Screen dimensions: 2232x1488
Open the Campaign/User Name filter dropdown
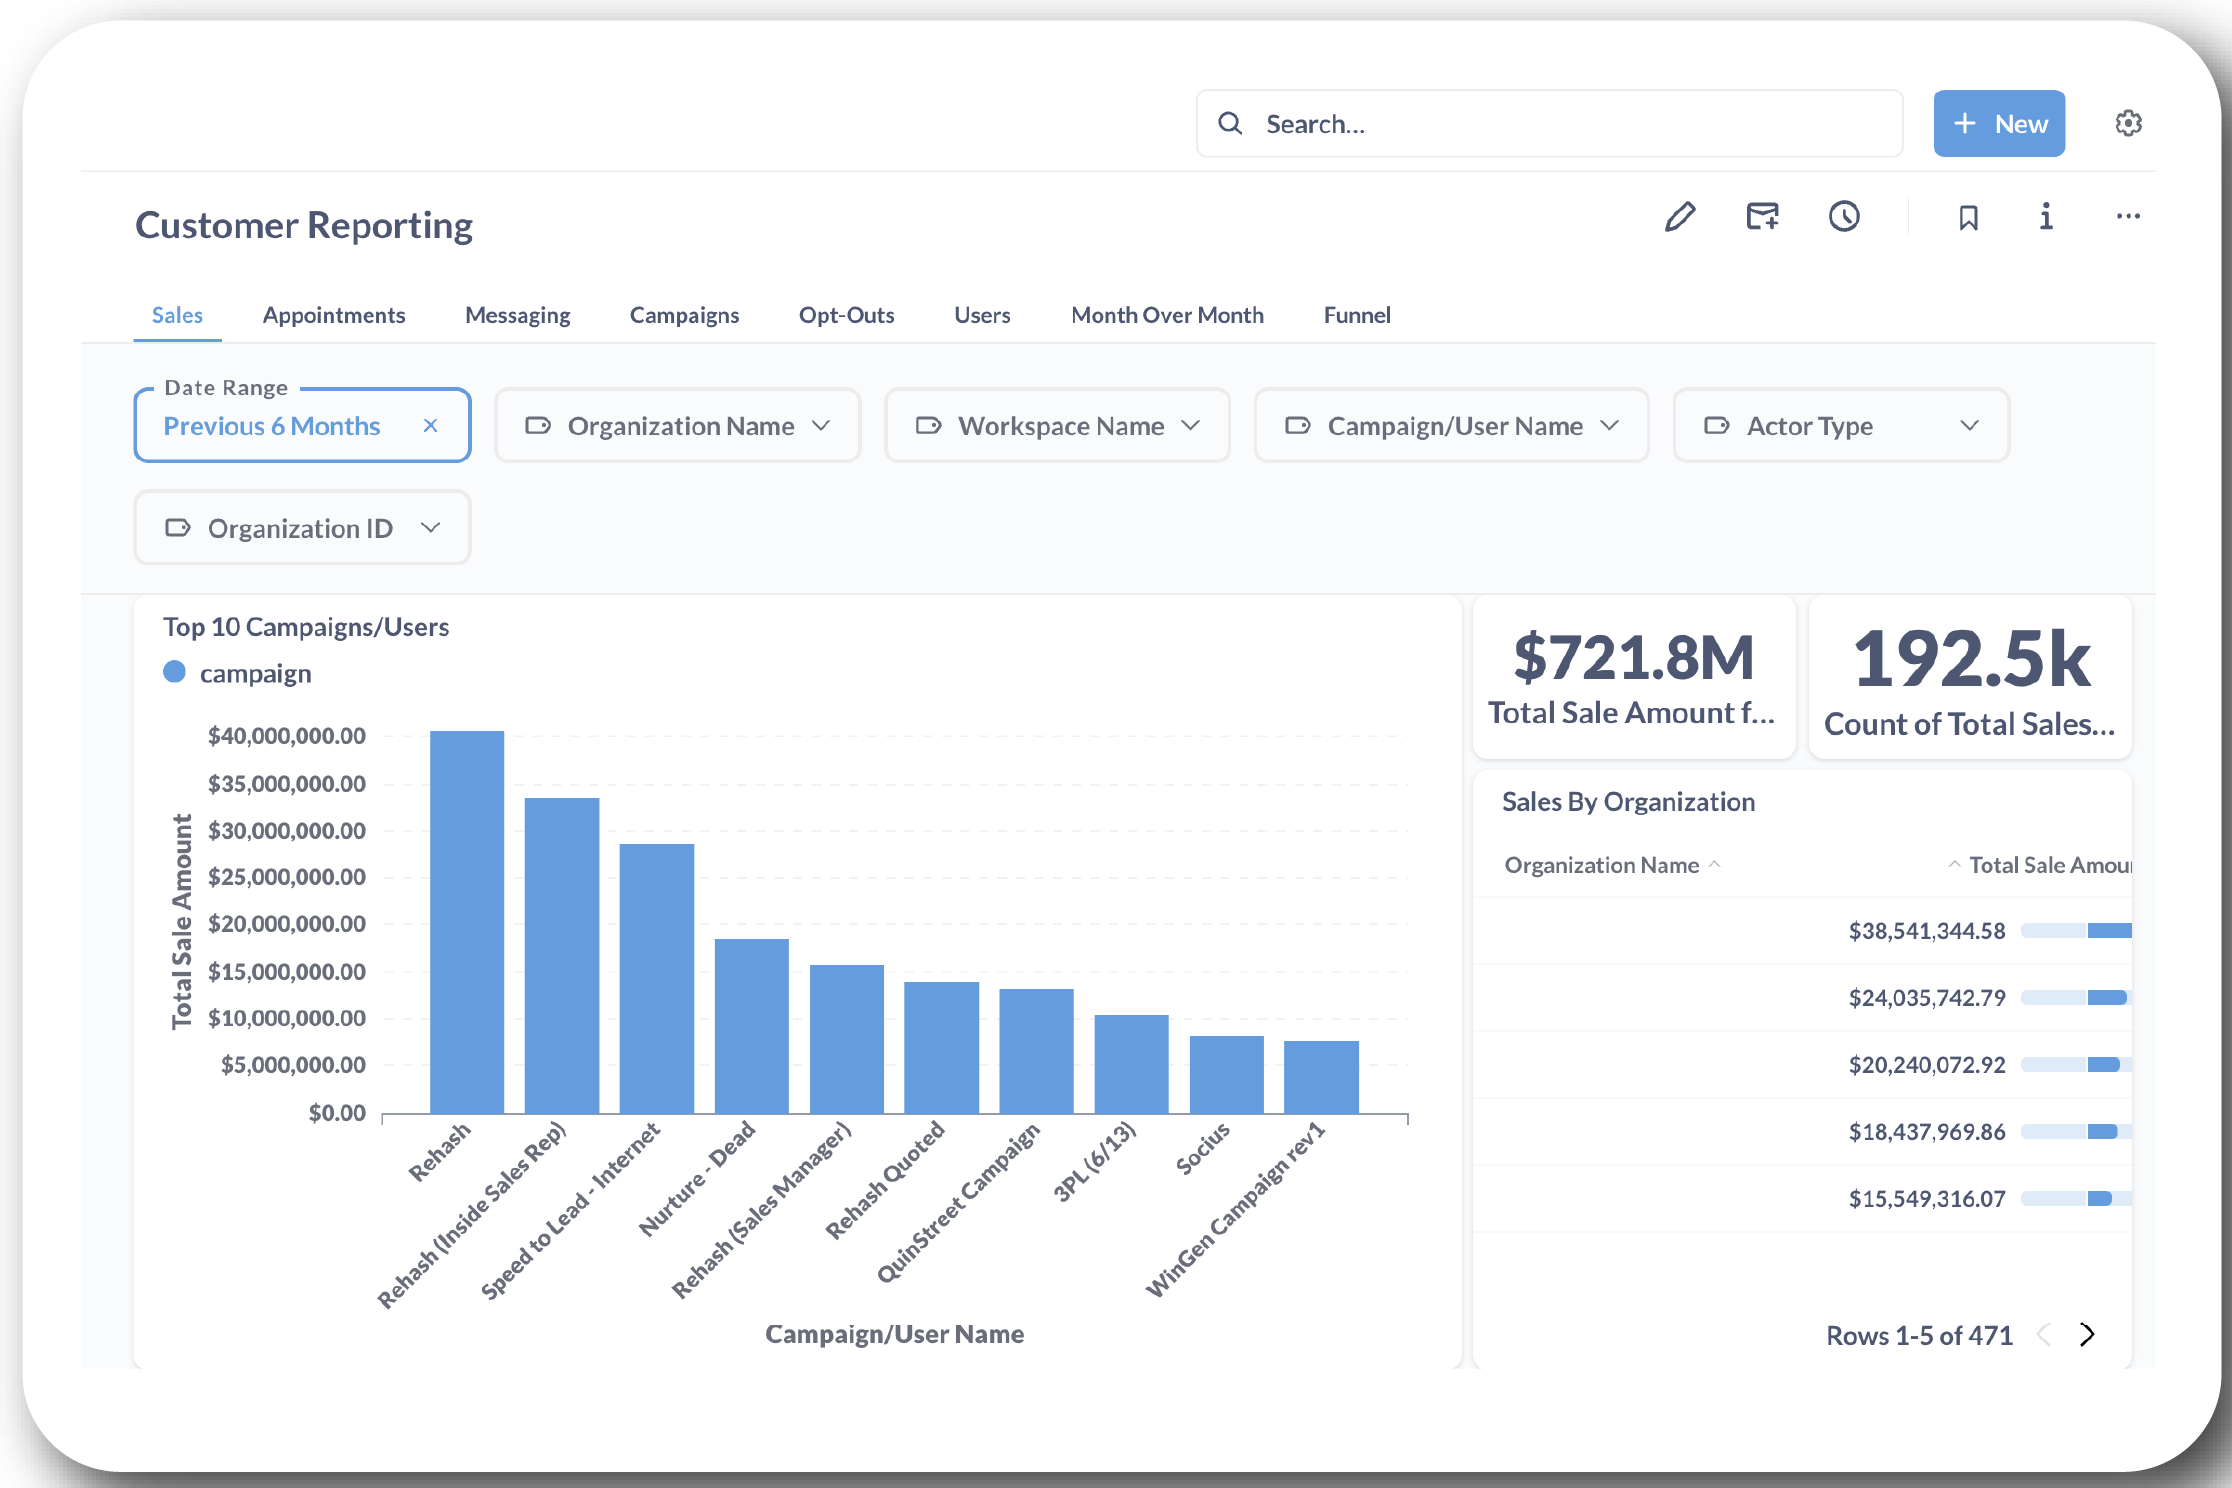click(1451, 425)
